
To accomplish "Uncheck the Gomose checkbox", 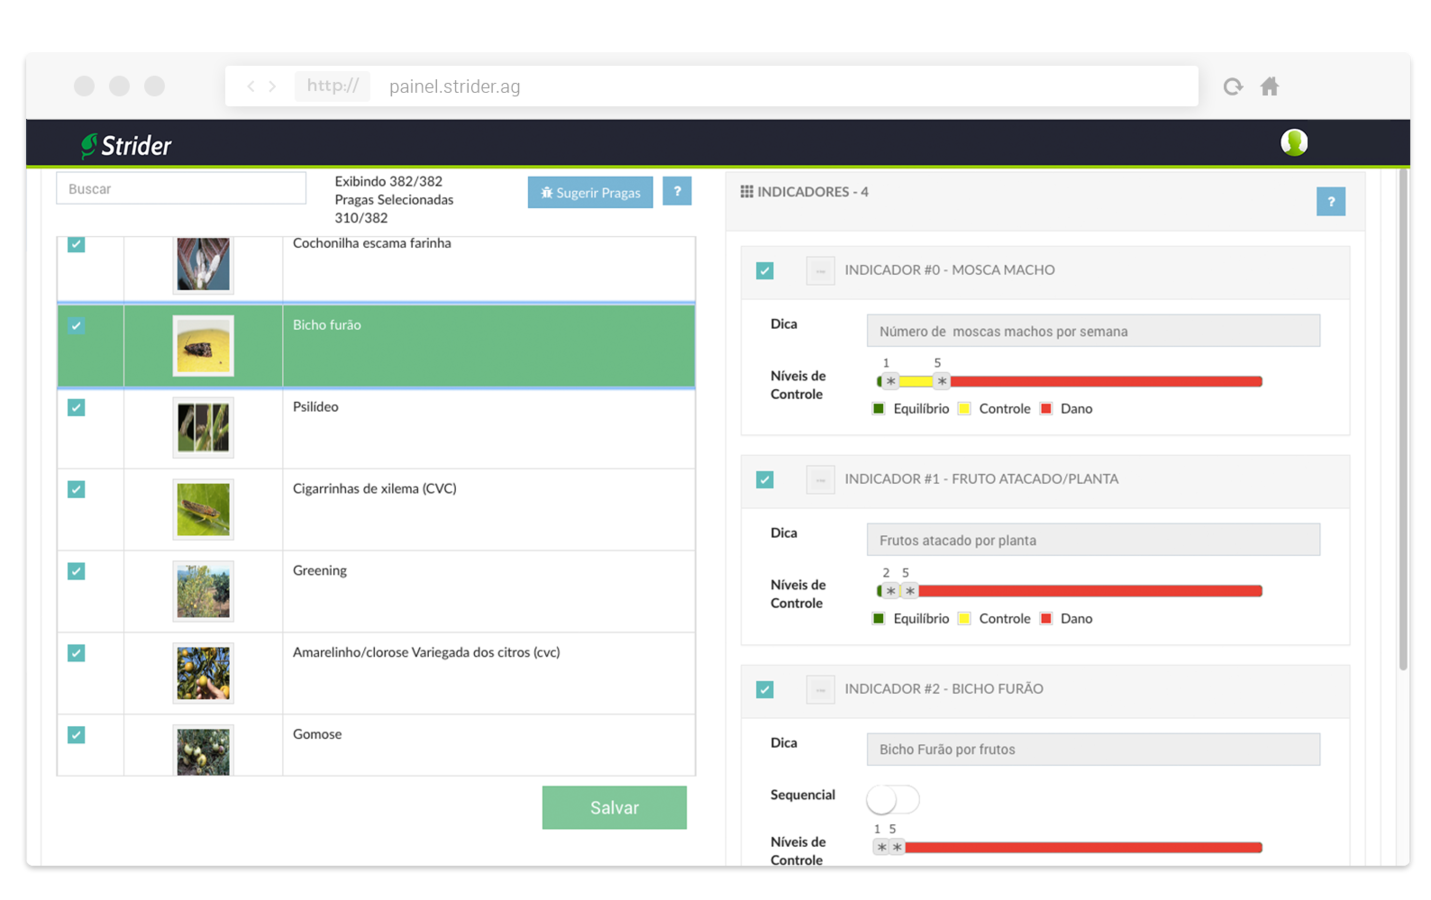I will pyautogui.click(x=76, y=735).
